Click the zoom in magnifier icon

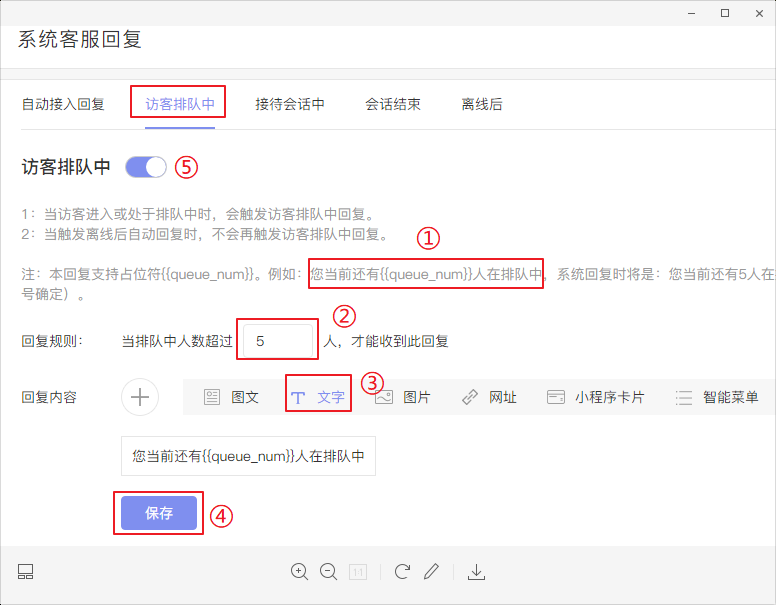click(299, 572)
